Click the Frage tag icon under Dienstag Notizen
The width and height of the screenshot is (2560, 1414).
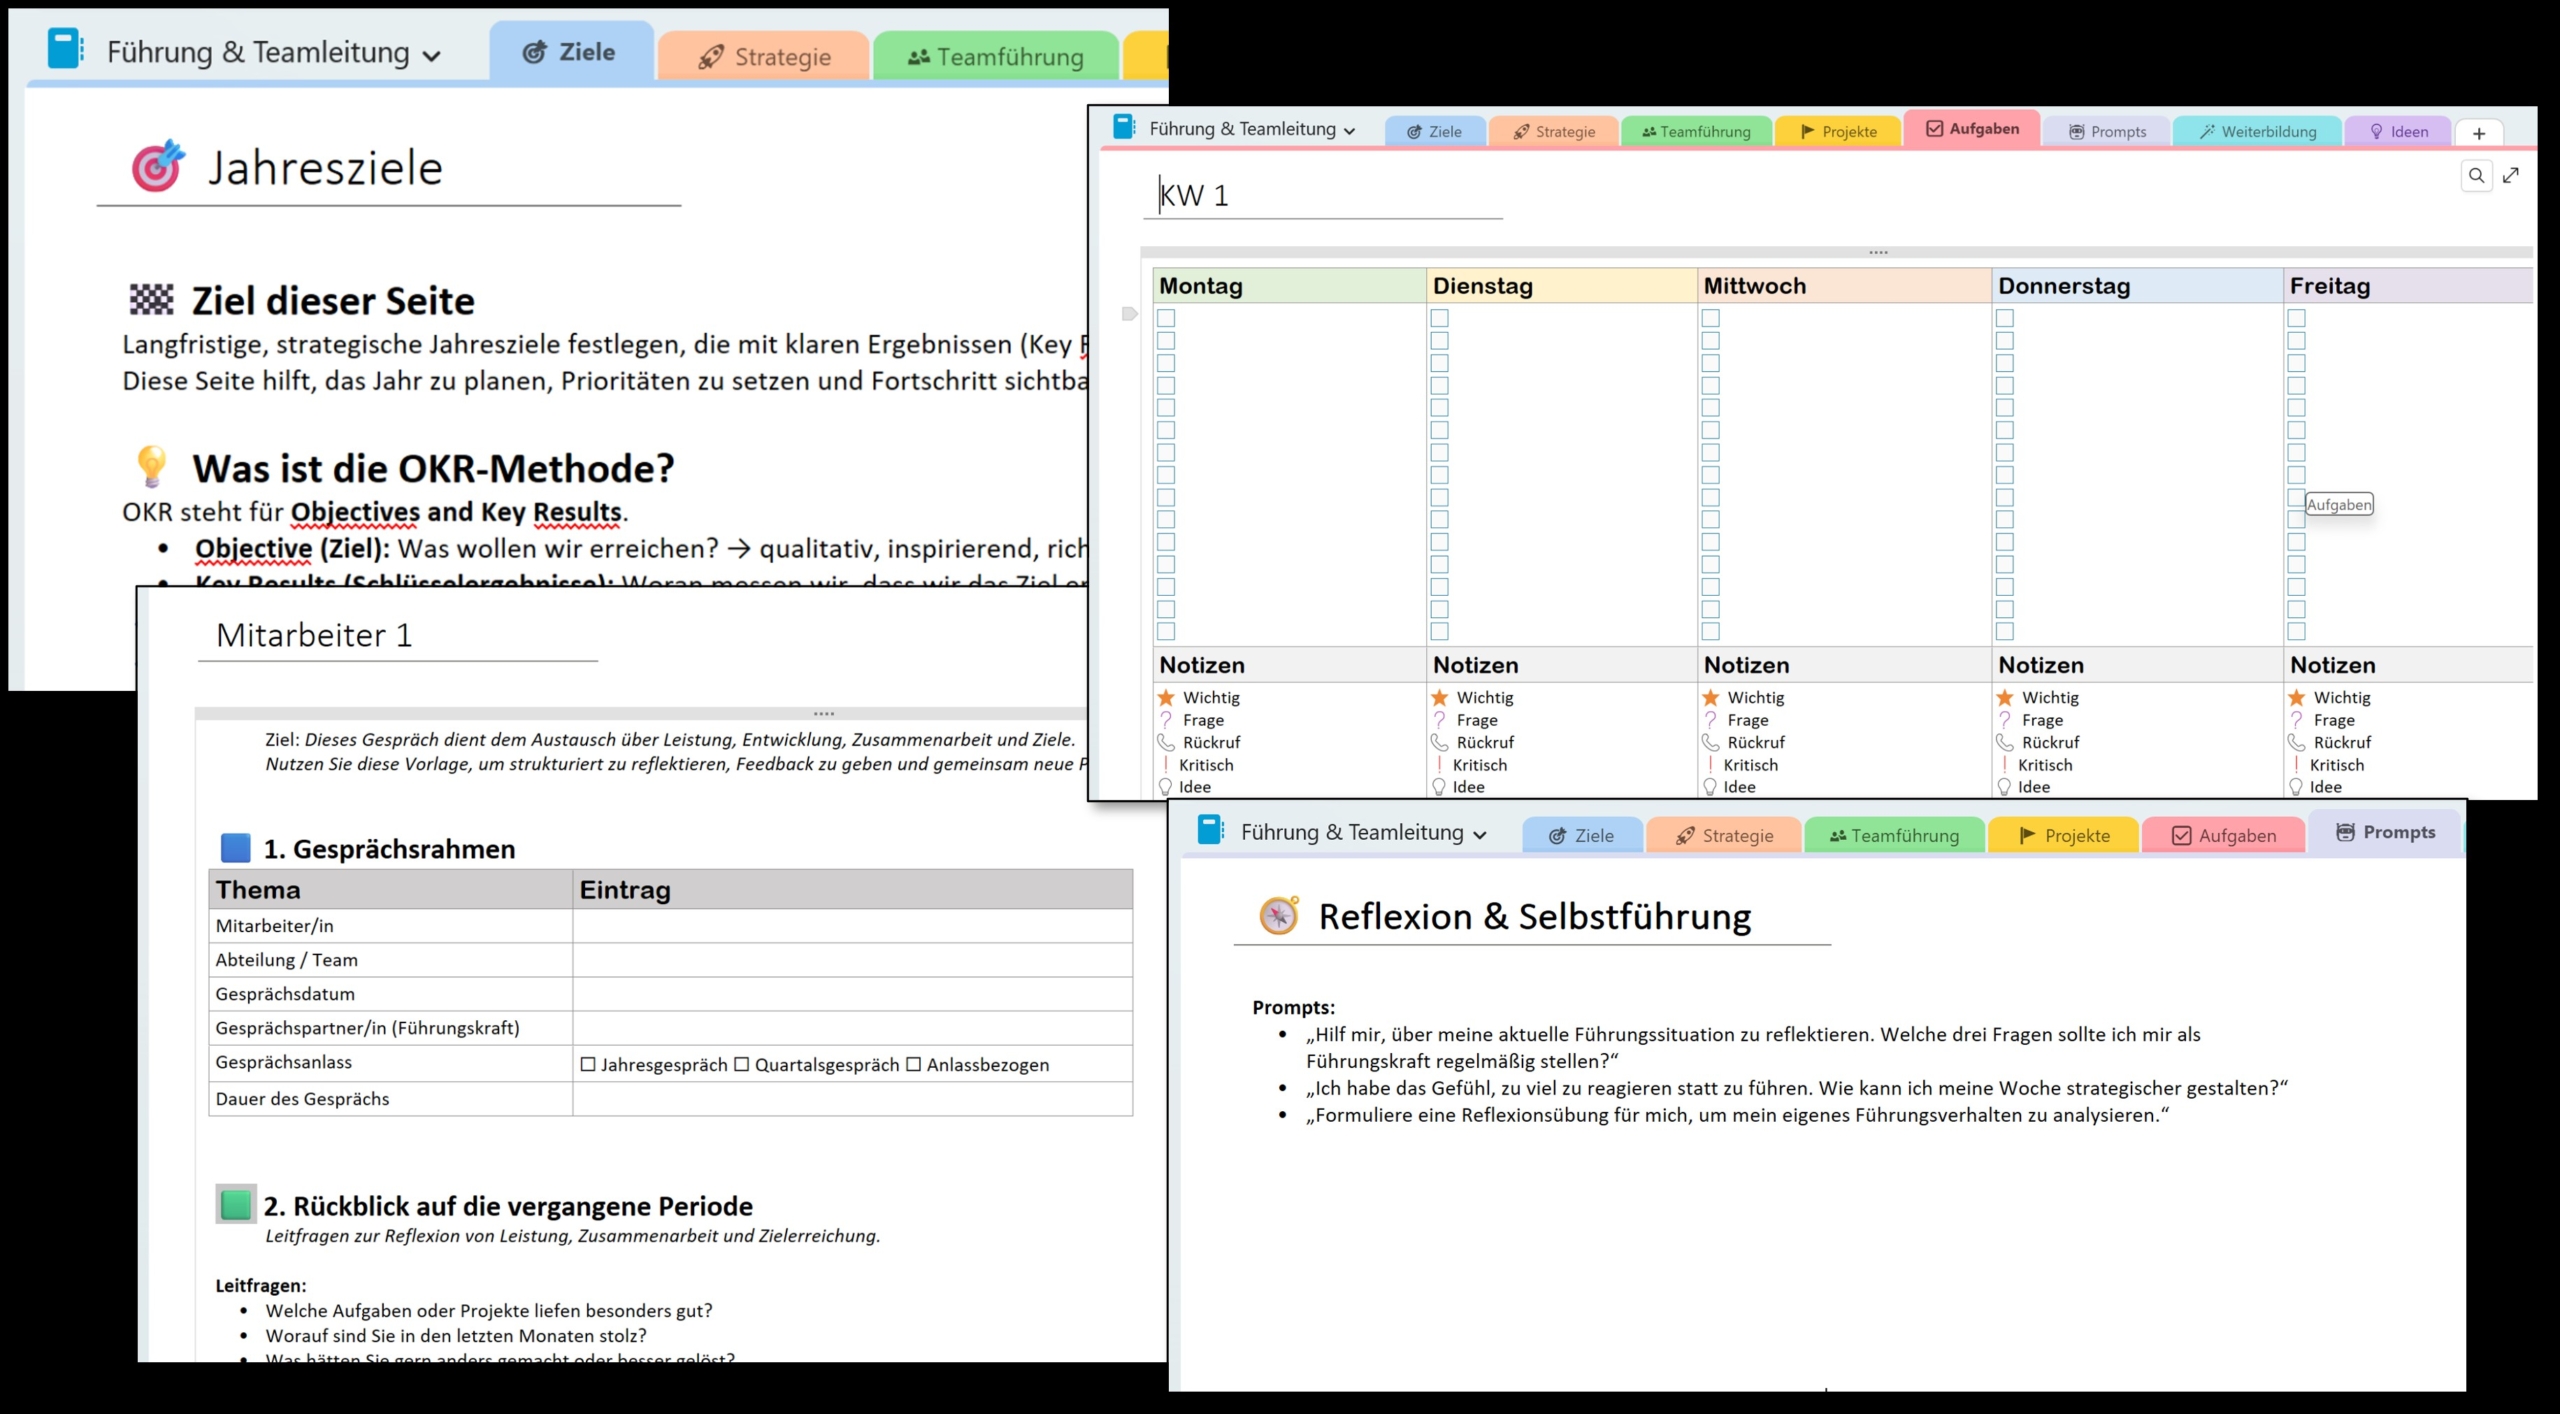1439,720
